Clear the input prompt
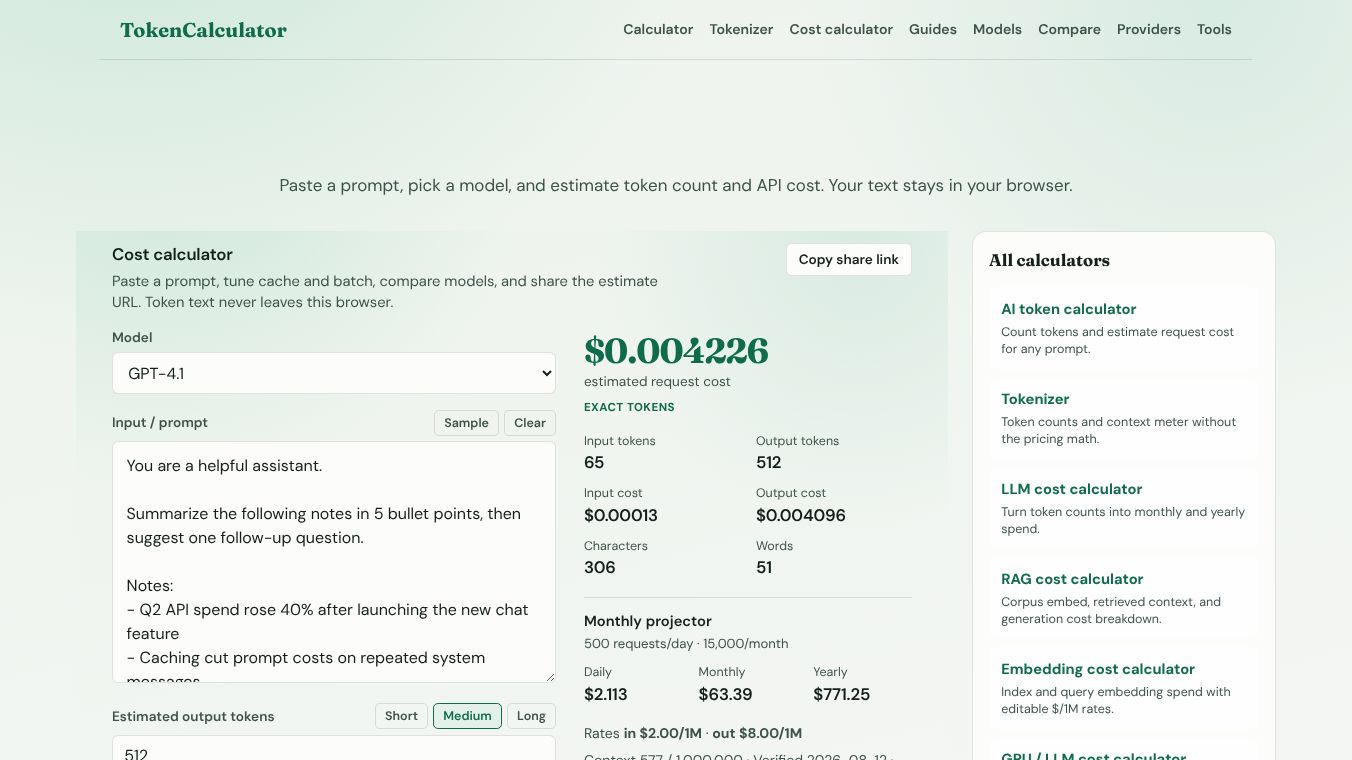1352x760 pixels. pos(530,423)
